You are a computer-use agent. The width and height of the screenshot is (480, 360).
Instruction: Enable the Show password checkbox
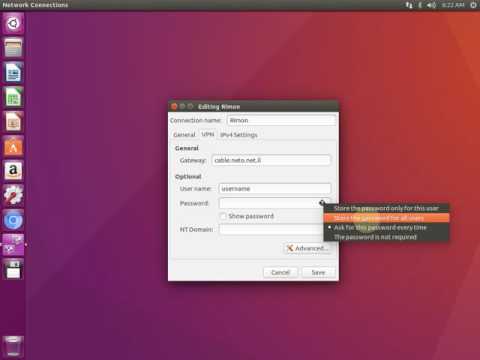coord(223,216)
